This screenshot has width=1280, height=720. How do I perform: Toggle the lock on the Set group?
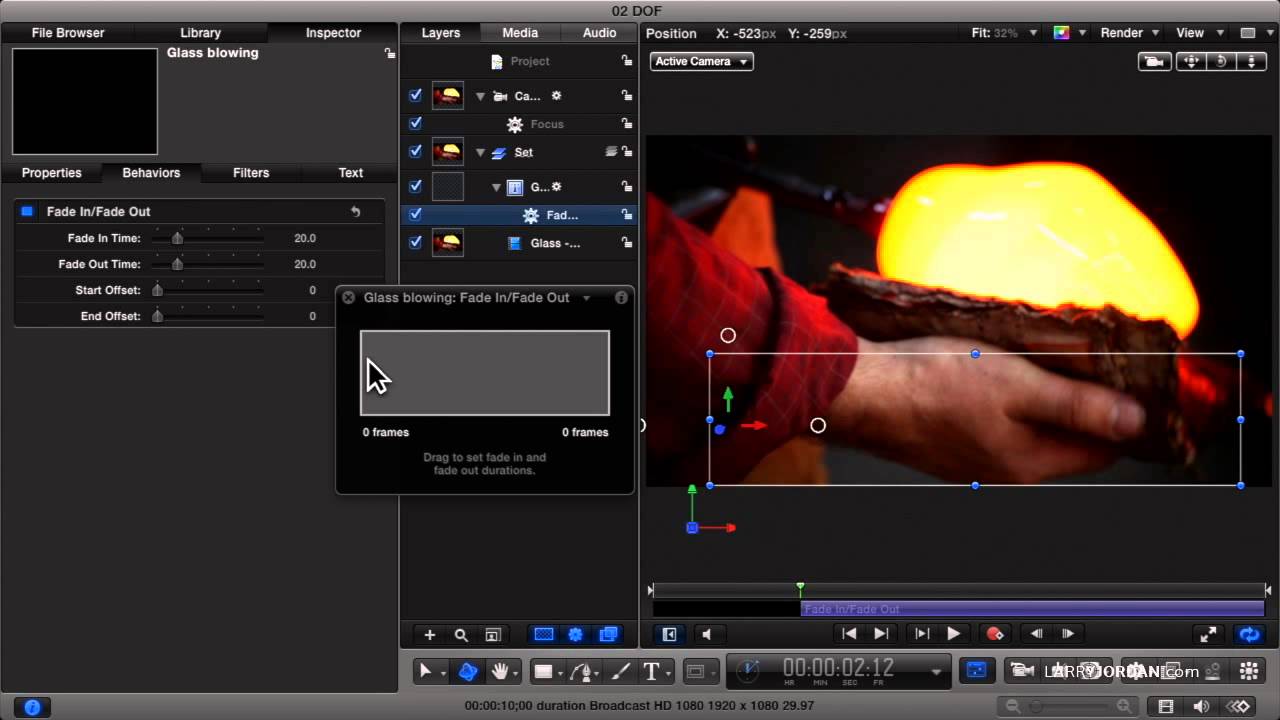click(627, 152)
